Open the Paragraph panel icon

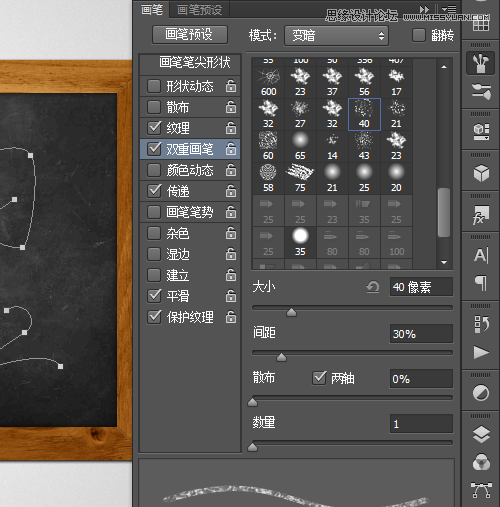[x=481, y=283]
